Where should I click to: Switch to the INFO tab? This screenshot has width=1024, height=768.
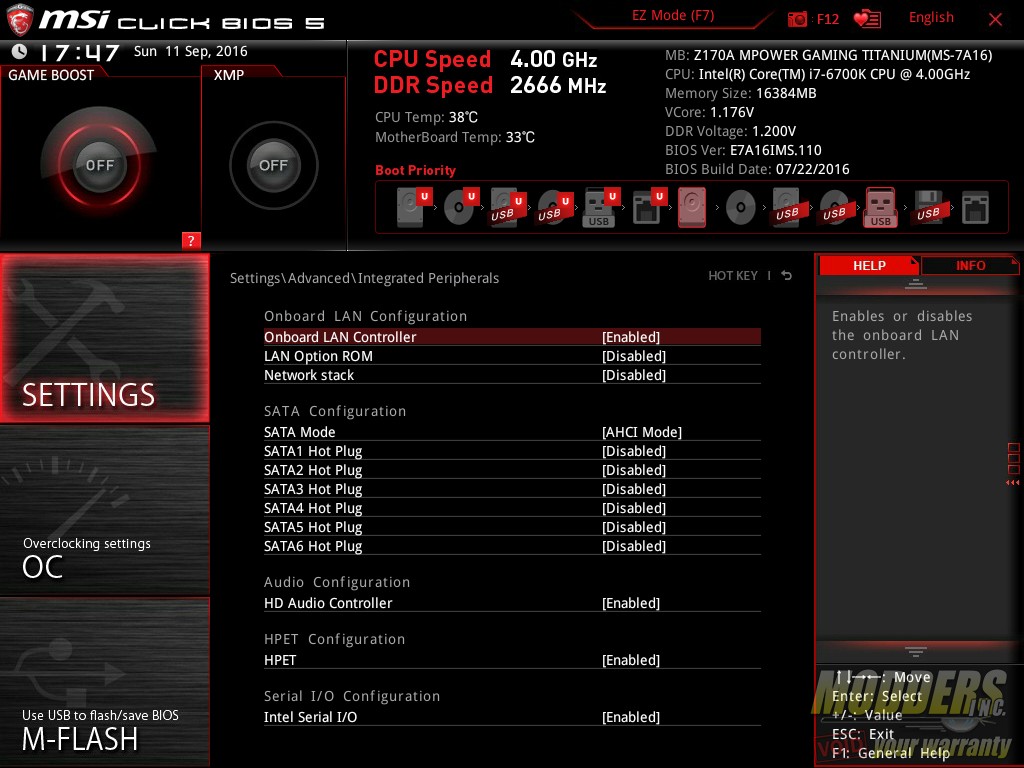point(970,265)
